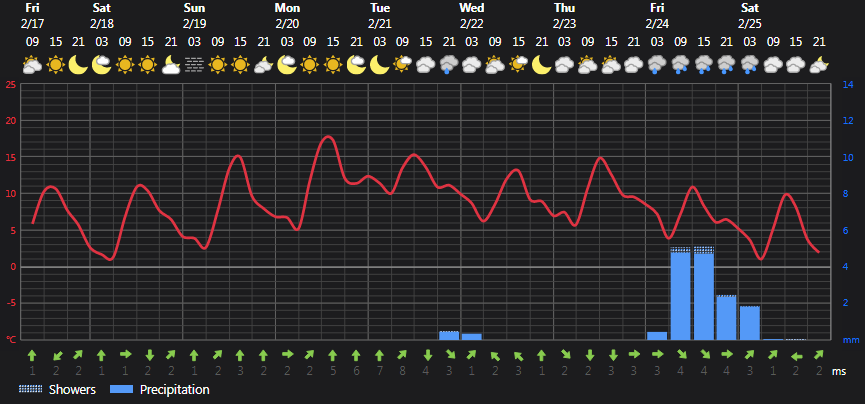Click the clear moon icon for Fri 2/17 21

[x=78, y=65]
